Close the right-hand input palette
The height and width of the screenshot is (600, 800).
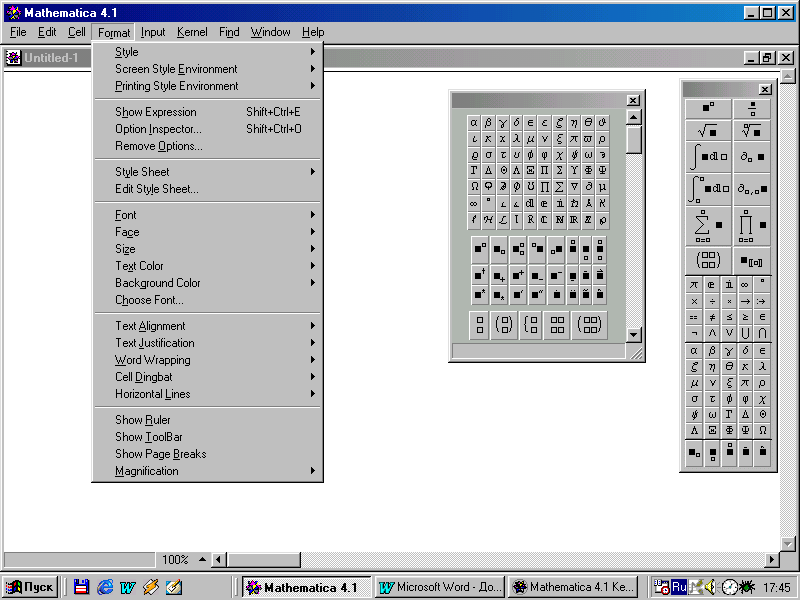(x=764, y=90)
